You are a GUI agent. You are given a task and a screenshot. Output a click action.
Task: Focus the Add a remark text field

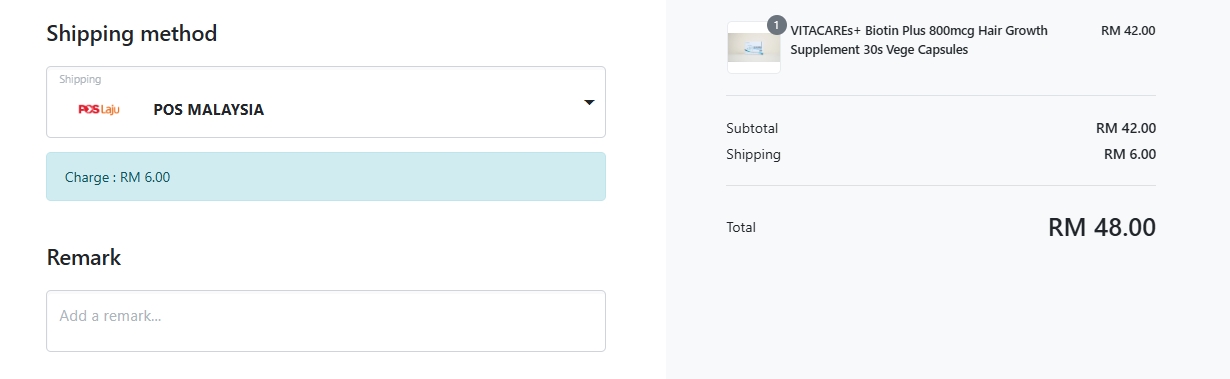pyautogui.click(x=326, y=321)
